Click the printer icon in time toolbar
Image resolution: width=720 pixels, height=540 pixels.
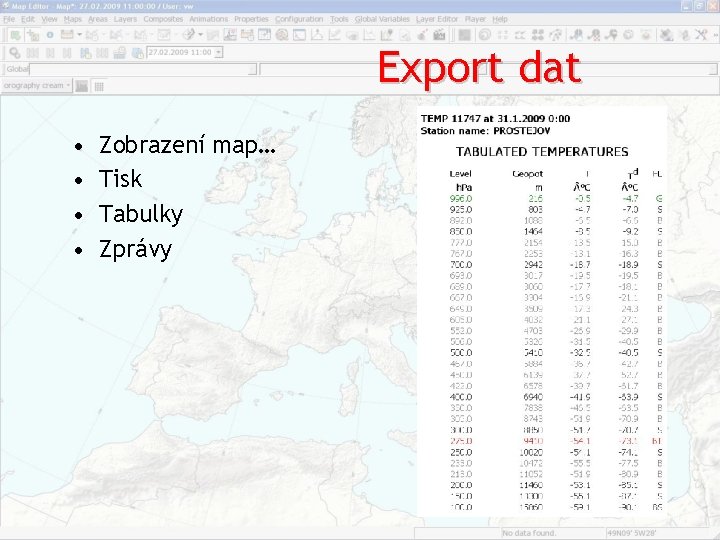point(119,53)
